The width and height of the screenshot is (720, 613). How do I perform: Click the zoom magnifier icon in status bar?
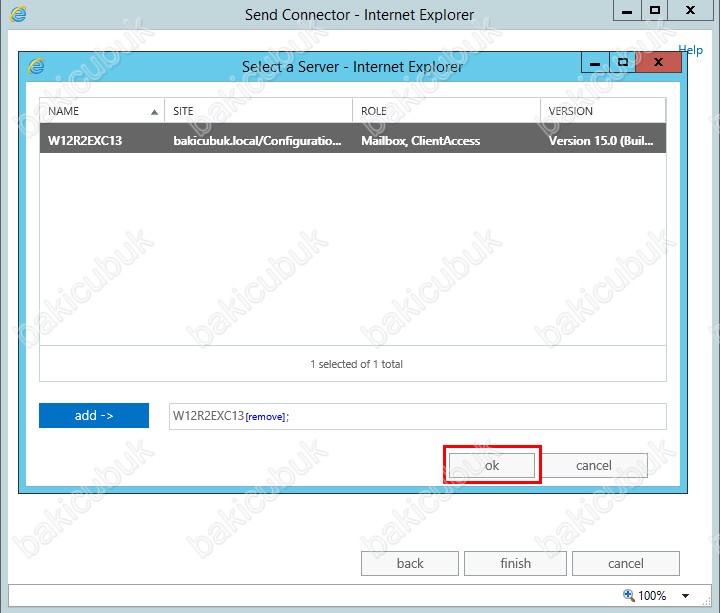[x=628, y=595]
